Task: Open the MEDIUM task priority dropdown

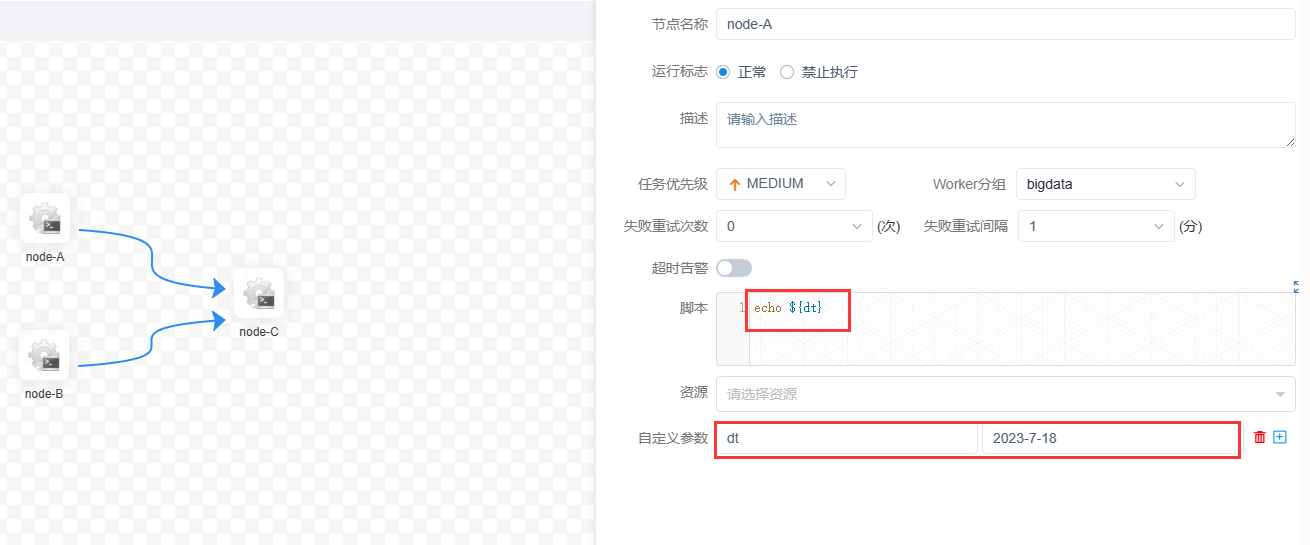Action: [781, 184]
